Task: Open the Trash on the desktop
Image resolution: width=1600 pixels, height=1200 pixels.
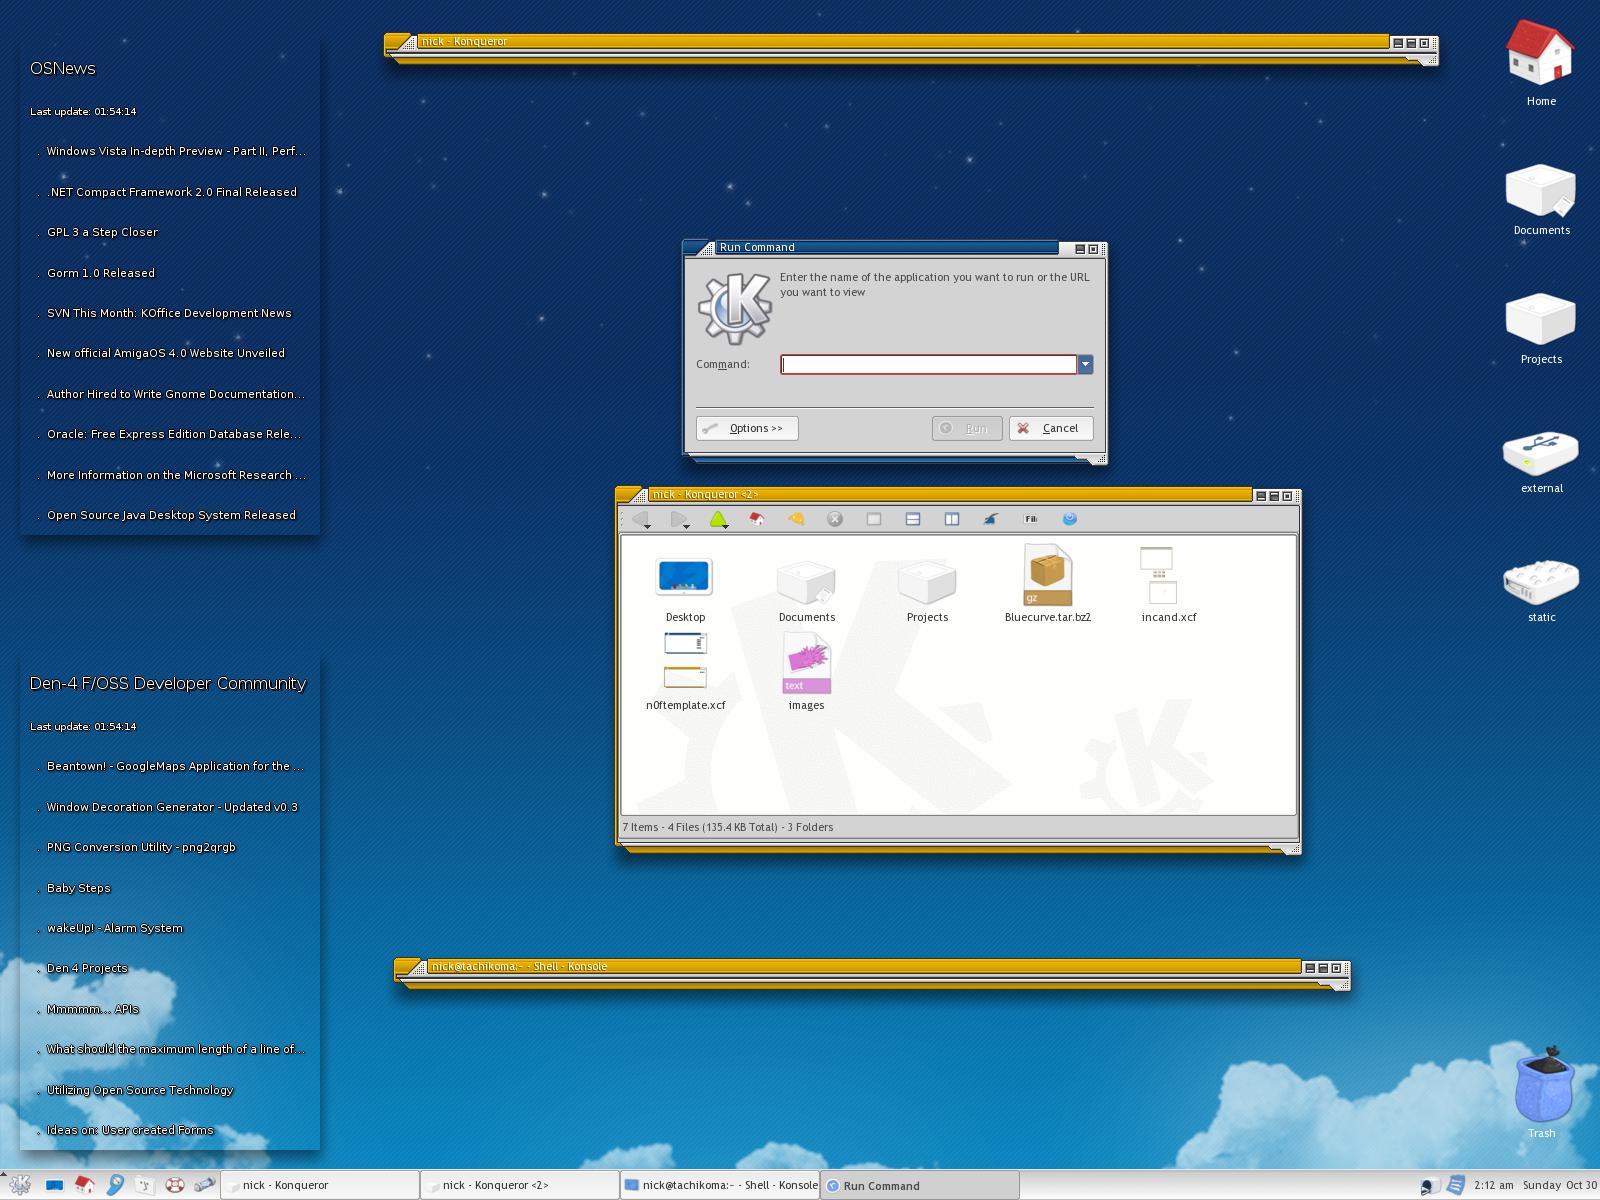Action: [1542, 1092]
